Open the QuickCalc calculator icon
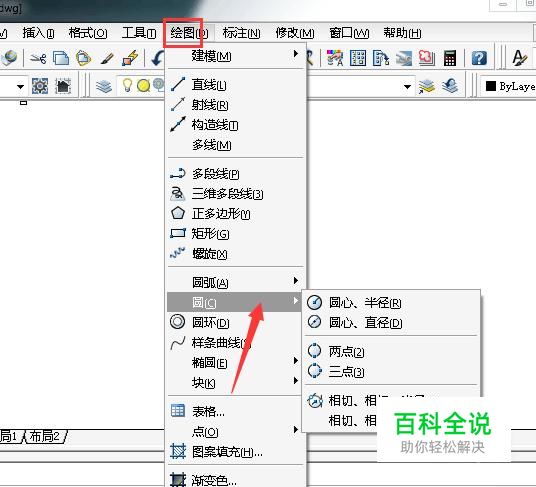536x487 pixels. pos(450,58)
